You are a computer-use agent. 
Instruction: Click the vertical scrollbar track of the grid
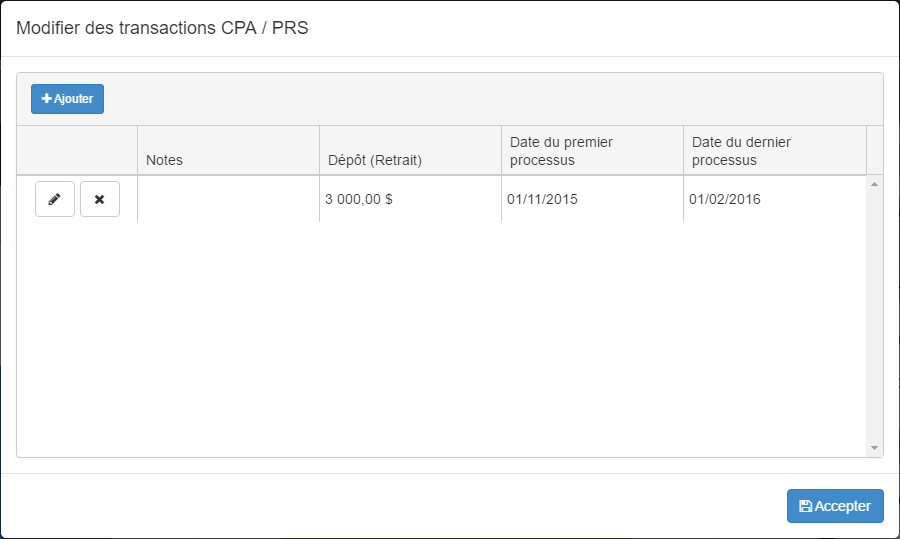[875, 320]
